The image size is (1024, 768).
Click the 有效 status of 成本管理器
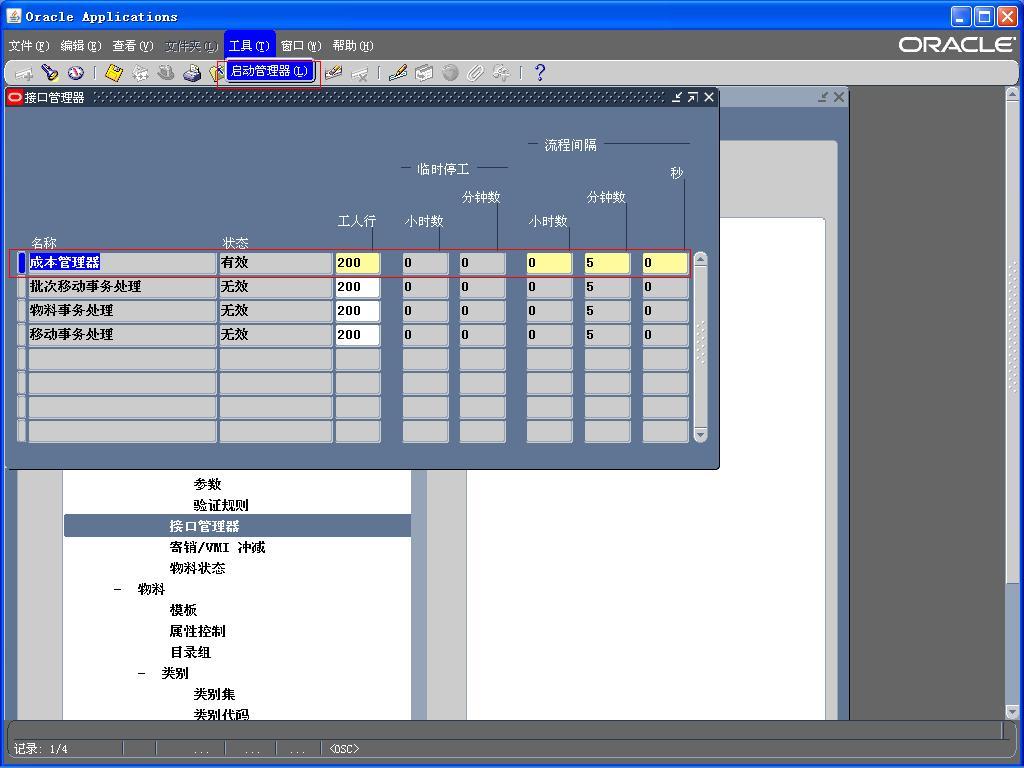coord(276,263)
